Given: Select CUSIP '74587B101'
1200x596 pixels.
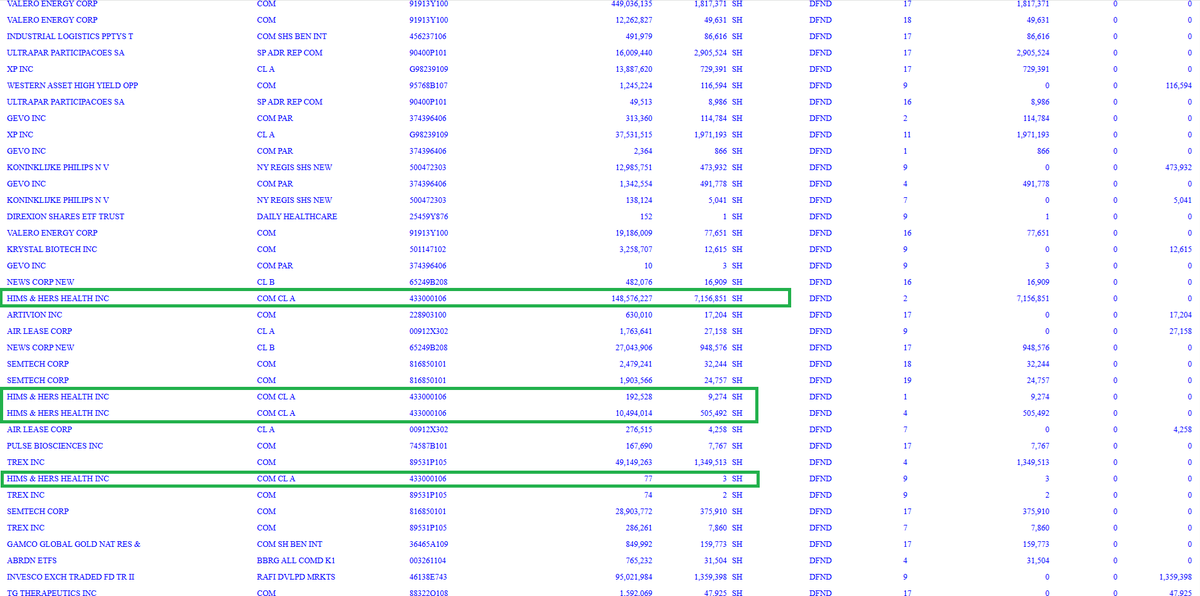Looking at the screenshot, I should pos(429,445).
